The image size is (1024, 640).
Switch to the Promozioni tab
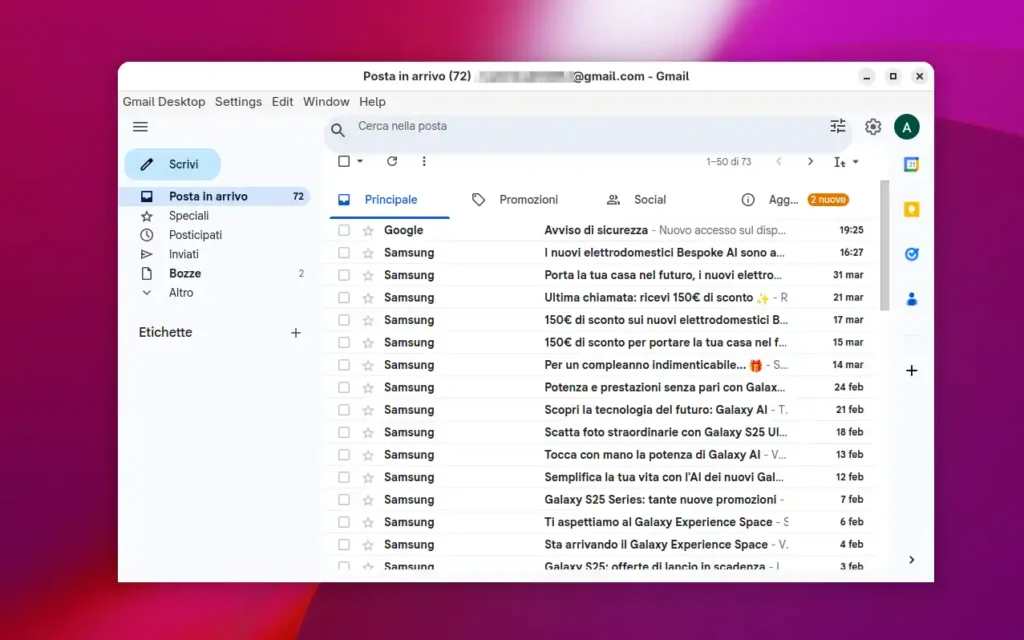pyautogui.click(x=528, y=200)
